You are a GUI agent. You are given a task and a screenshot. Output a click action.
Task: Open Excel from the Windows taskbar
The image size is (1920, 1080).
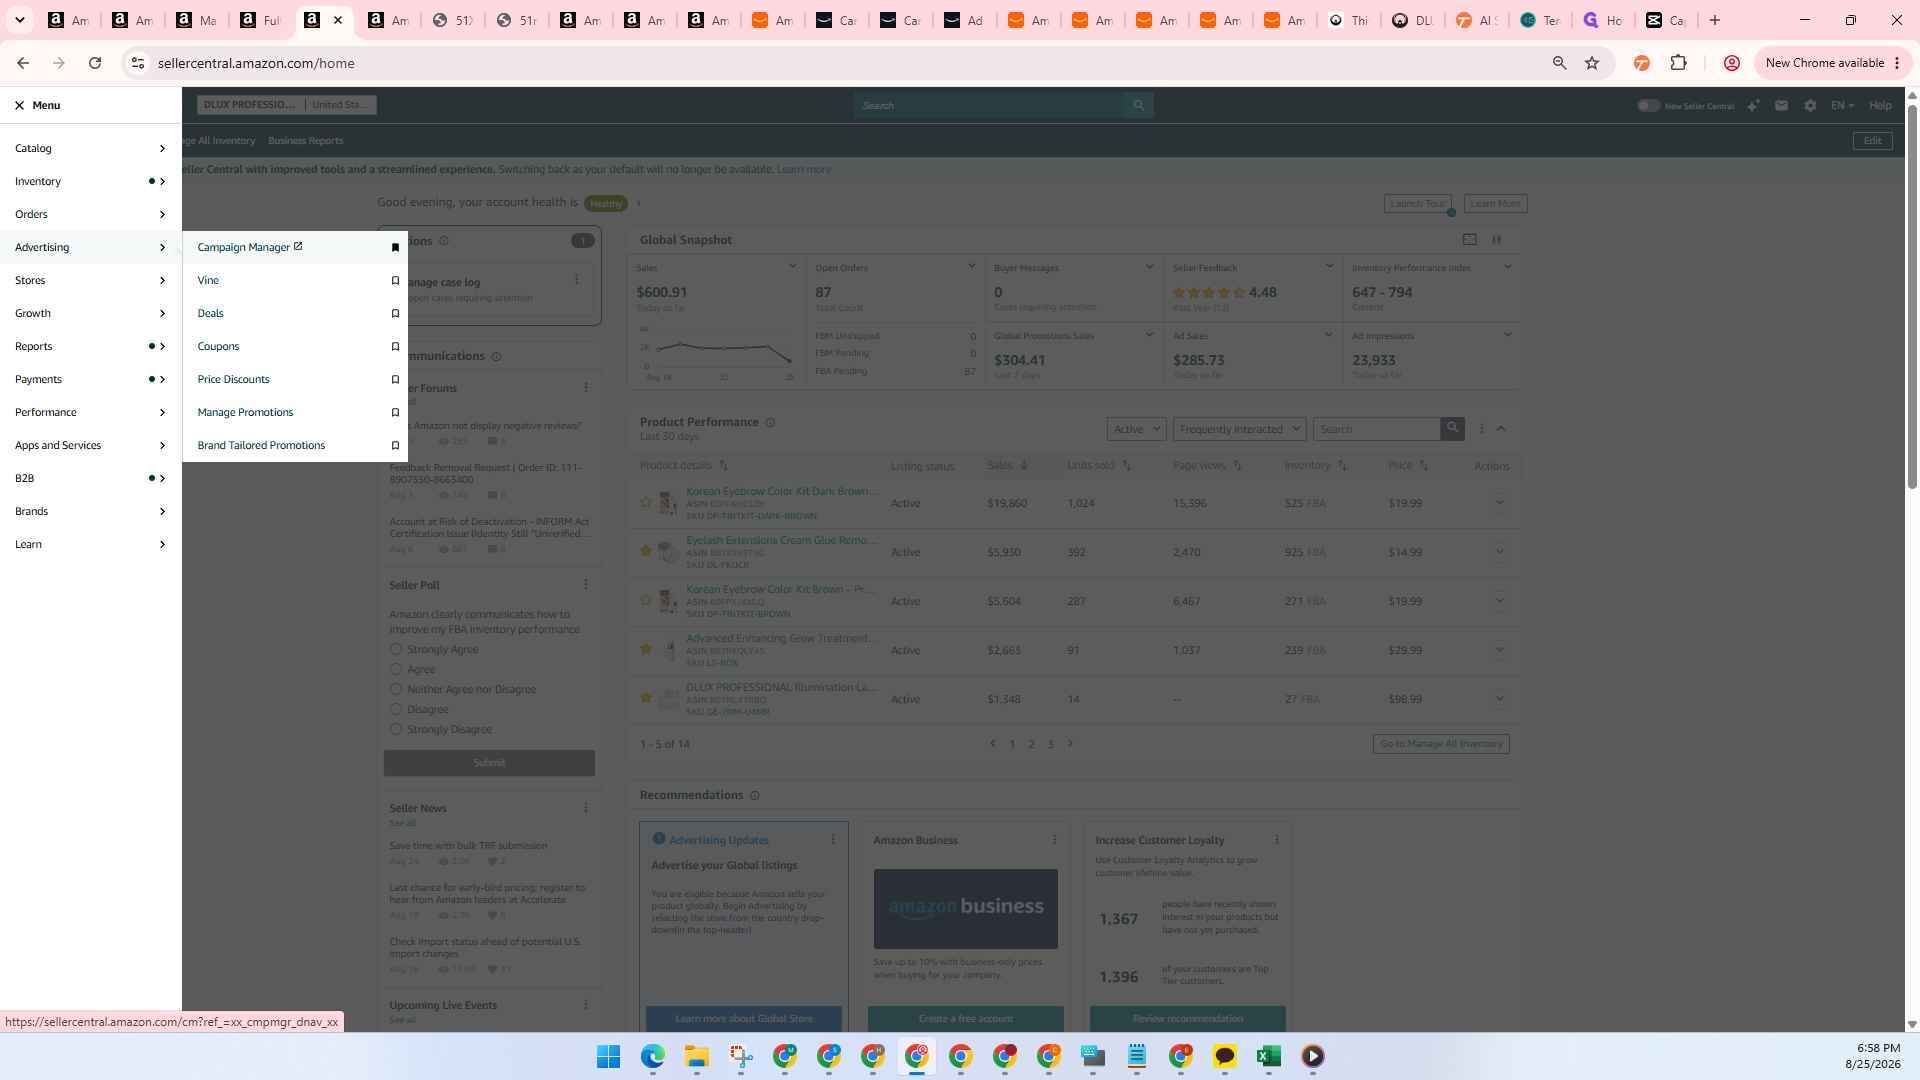pyautogui.click(x=1269, y=1056)
